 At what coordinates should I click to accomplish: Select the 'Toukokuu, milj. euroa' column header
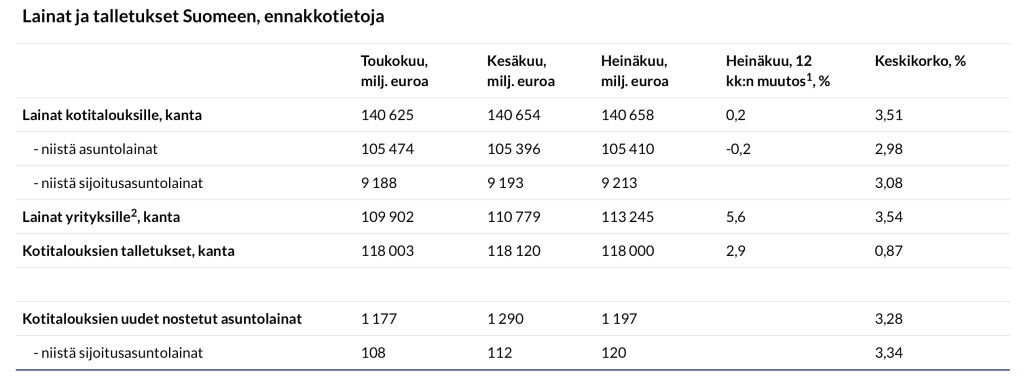pos(394,71)
